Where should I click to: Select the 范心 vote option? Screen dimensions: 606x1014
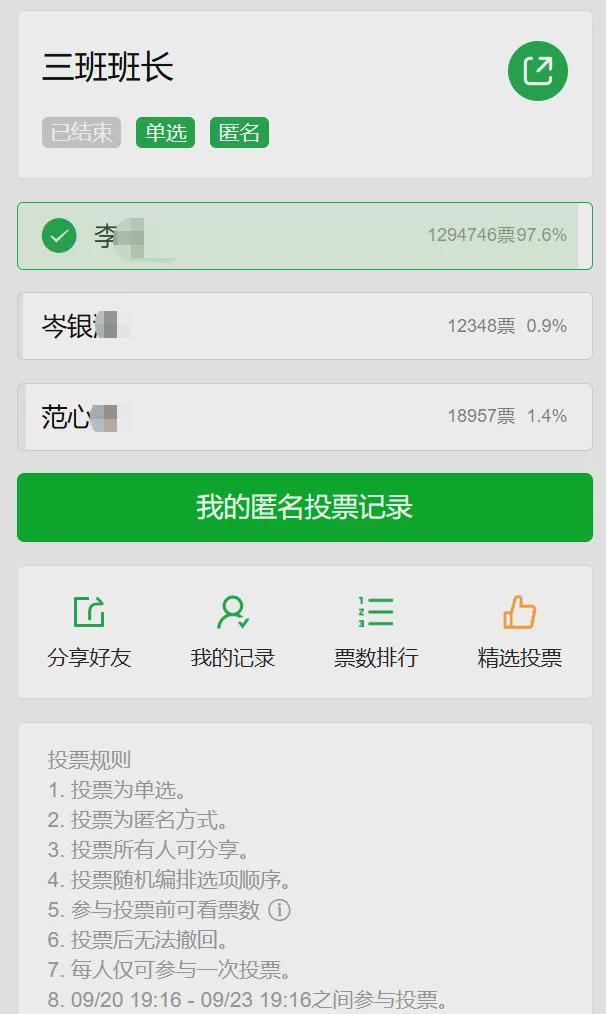[305, 416]
